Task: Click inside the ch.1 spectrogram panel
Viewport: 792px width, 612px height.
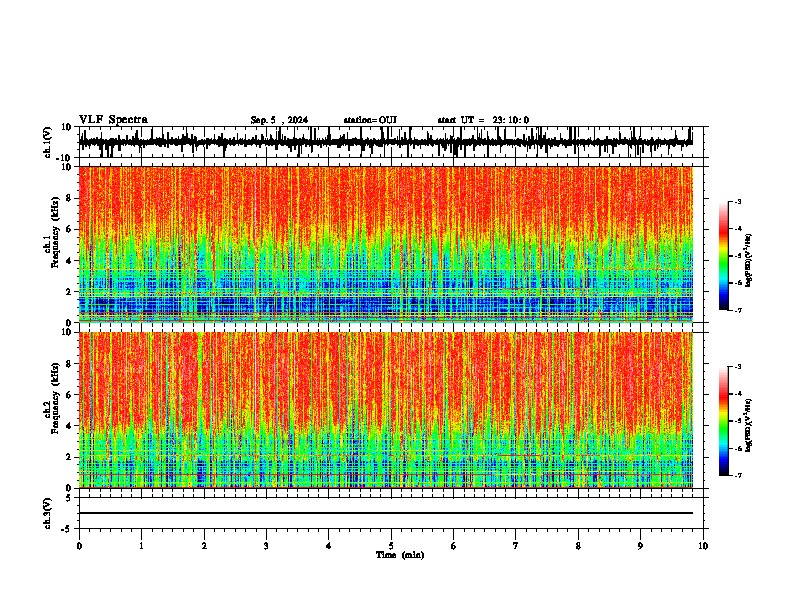Action: tap(386, 244)
